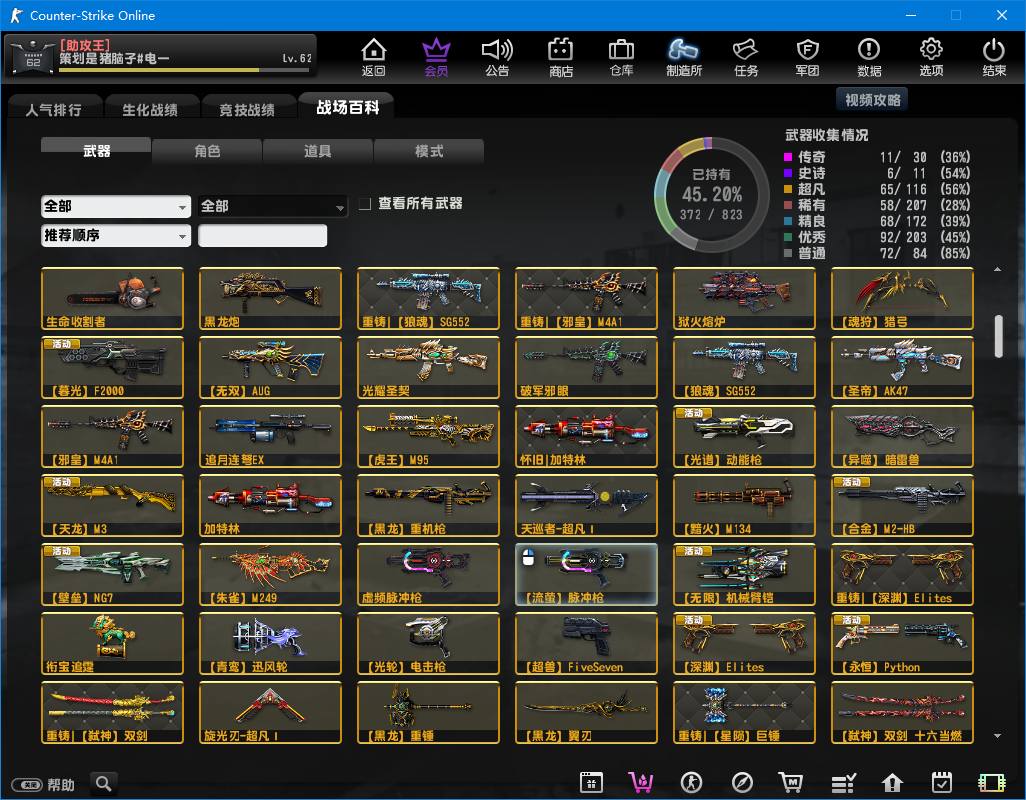
Task: Click the film strip icon in the bottom bar
Action: [x=991, y=782]
